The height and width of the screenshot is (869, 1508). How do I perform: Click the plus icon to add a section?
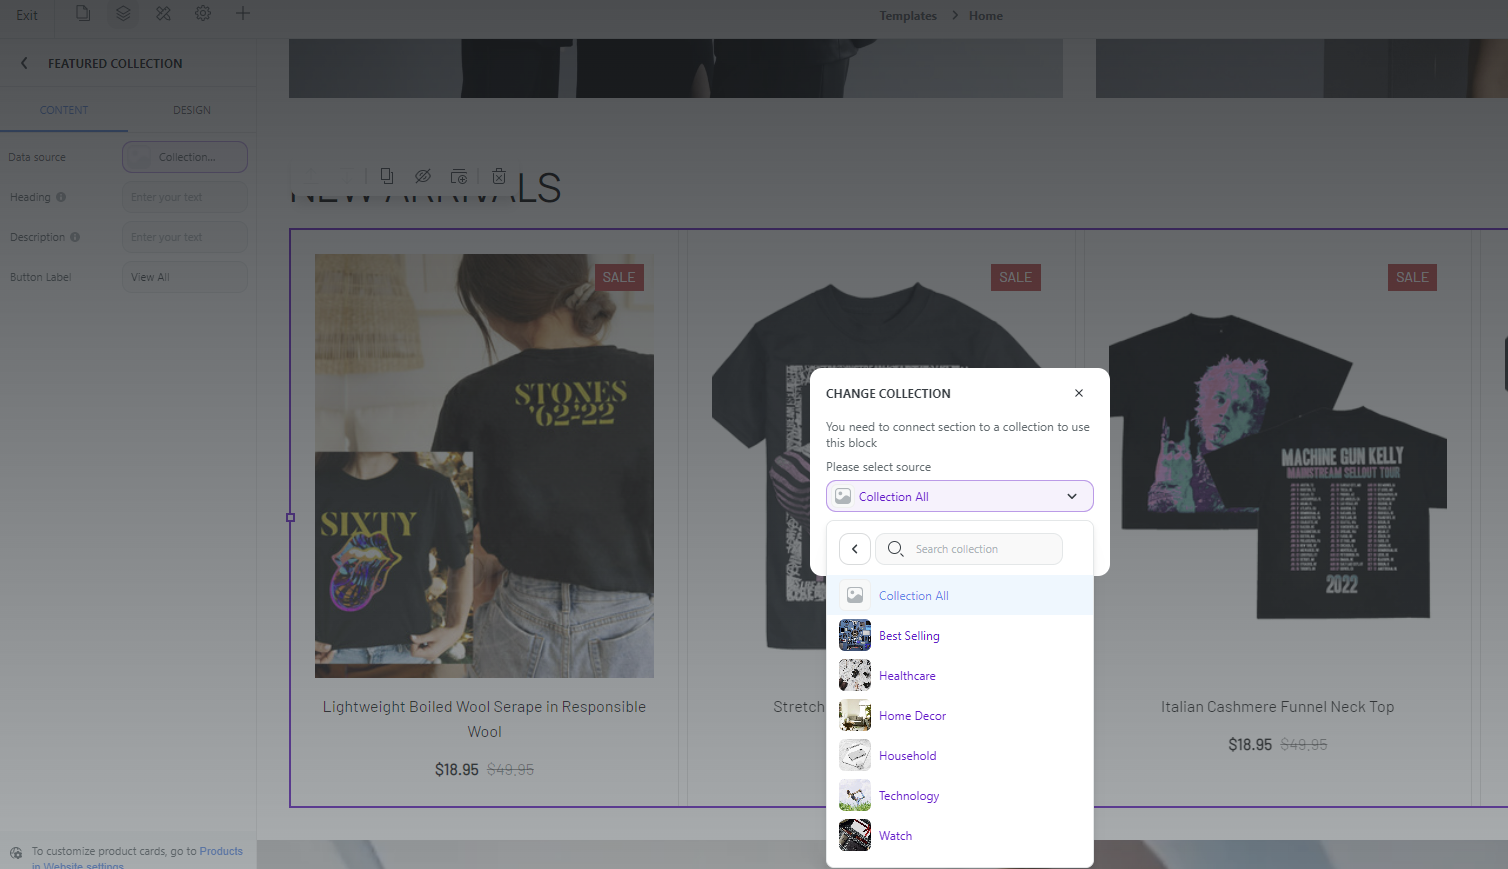pos(243,14)
